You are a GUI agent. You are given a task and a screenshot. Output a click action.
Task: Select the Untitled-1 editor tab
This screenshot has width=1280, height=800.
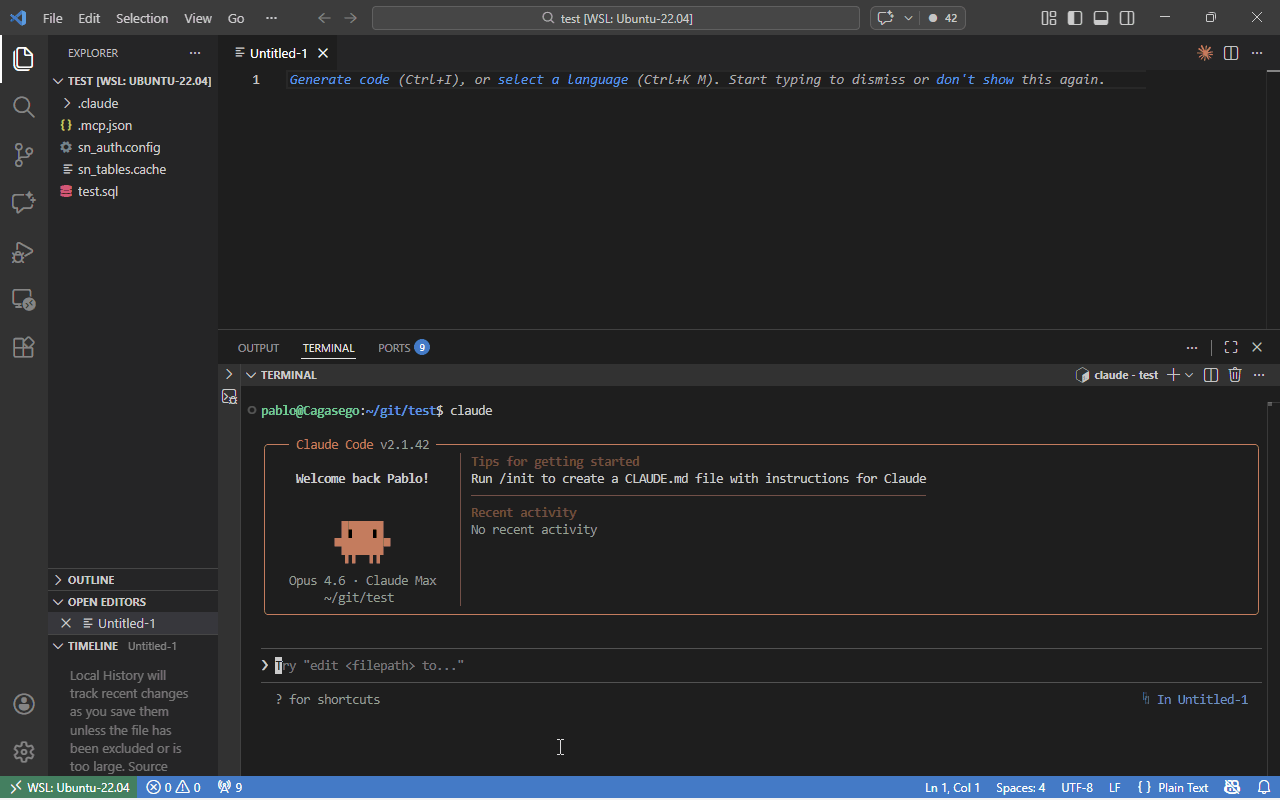click(279, 53)
